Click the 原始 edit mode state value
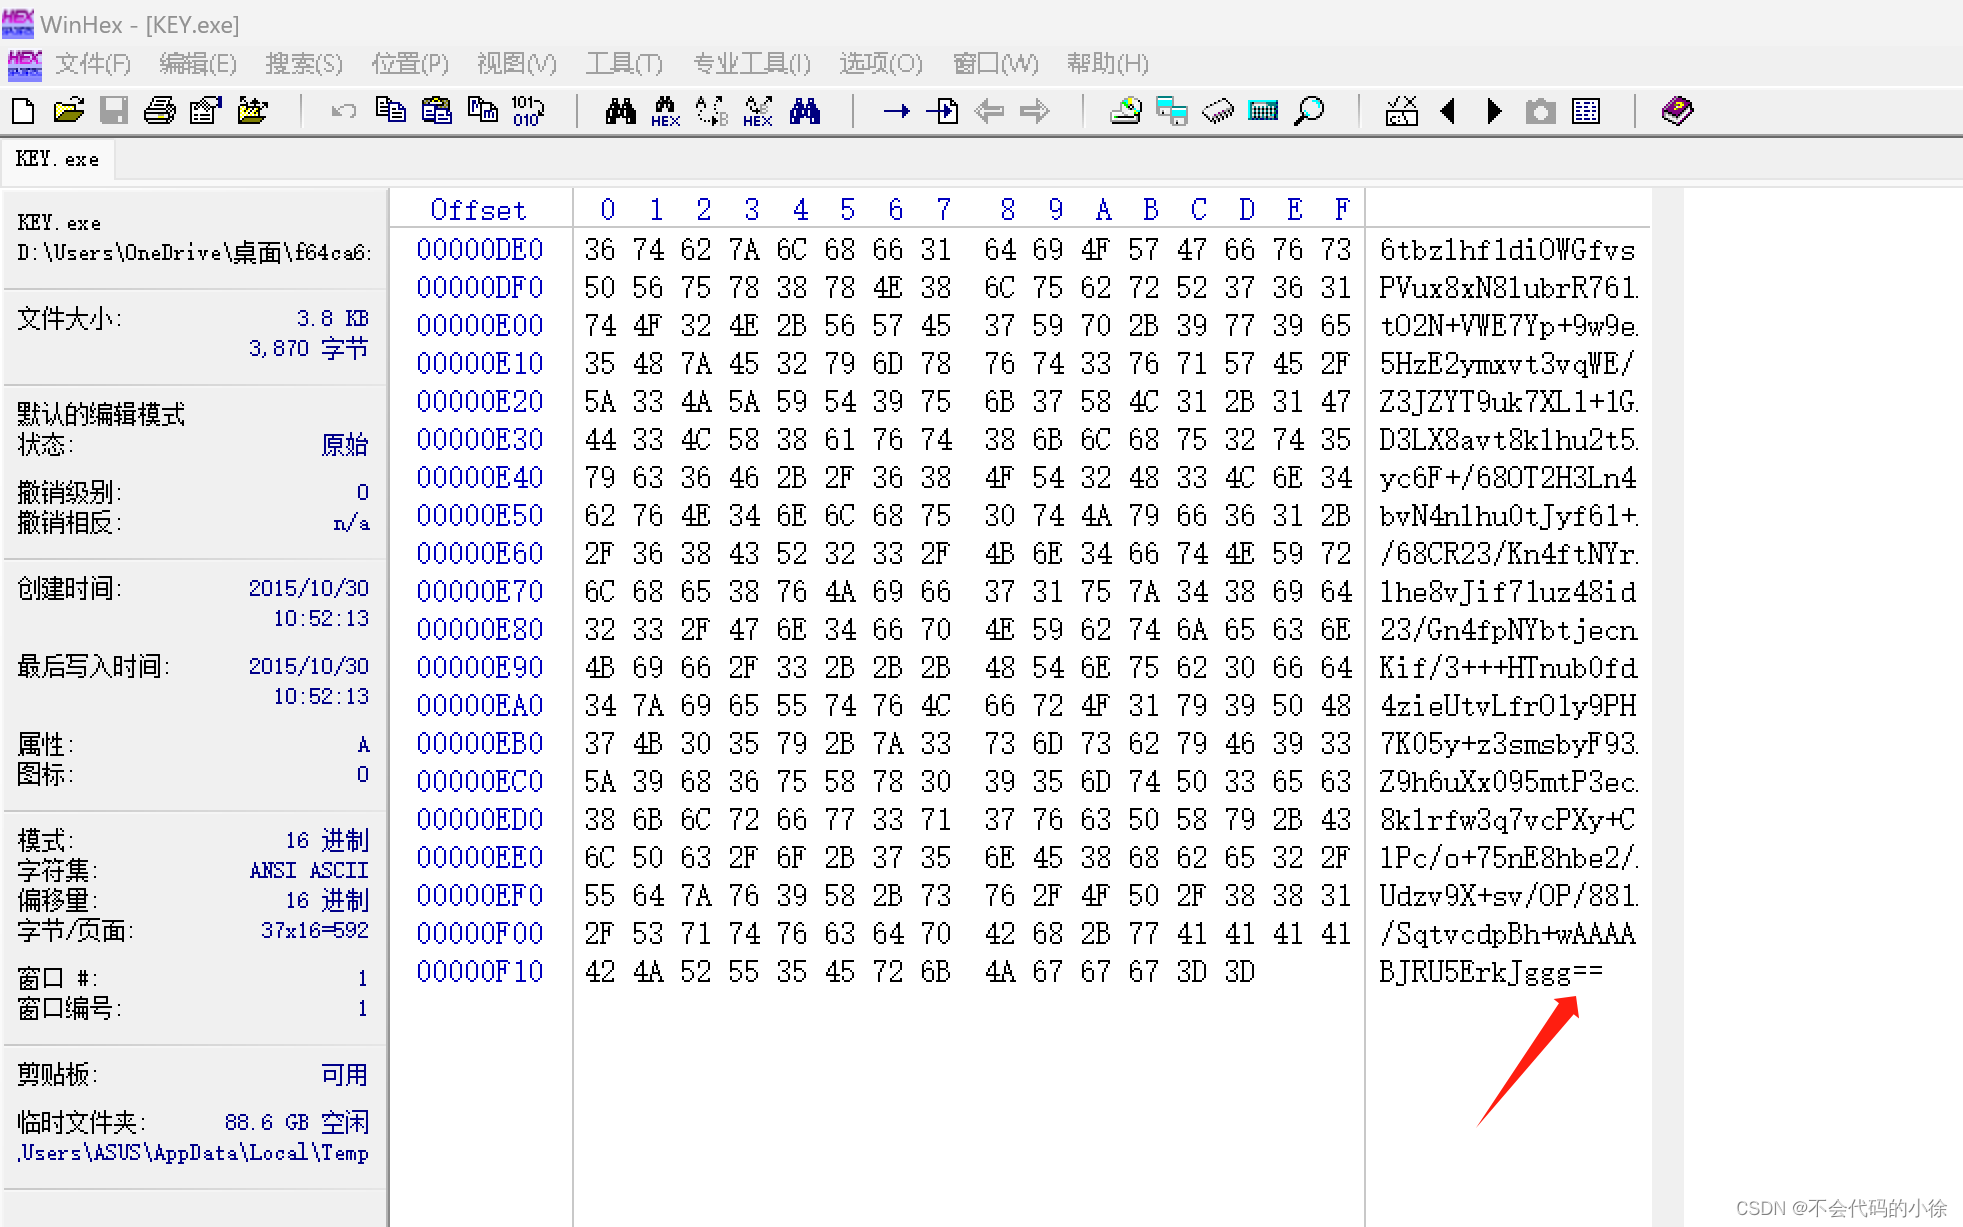The height and width of the screenshot is (1227, 1963). click(345, 445)
